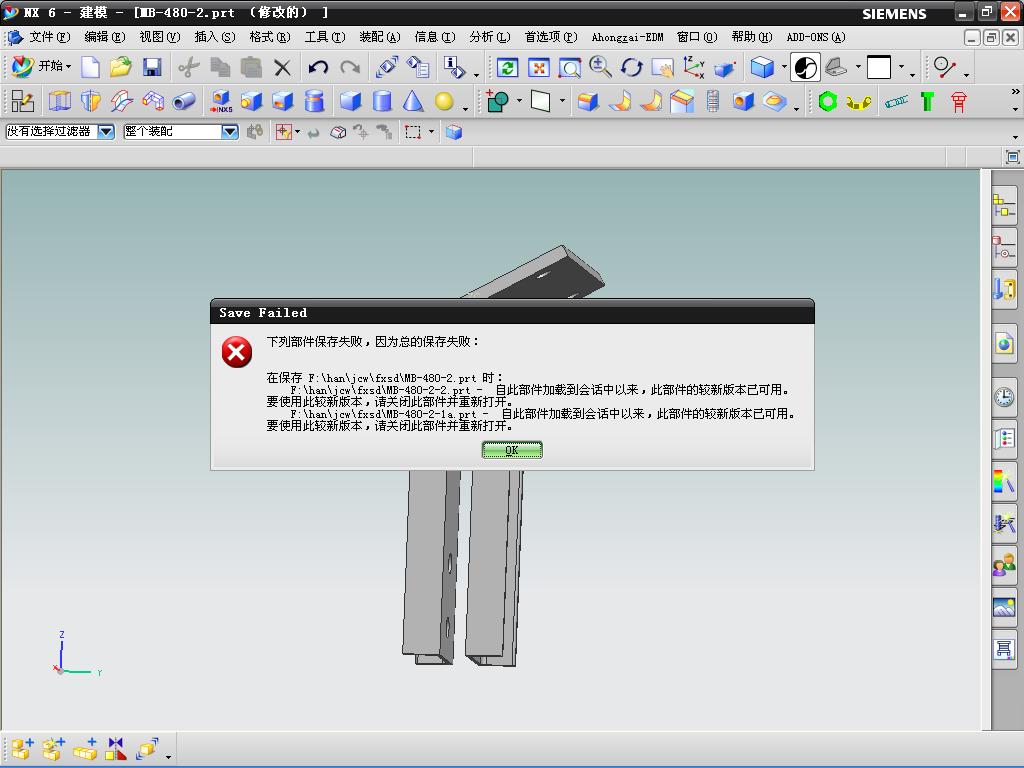Click the Extrude icon

pos(59,101)
